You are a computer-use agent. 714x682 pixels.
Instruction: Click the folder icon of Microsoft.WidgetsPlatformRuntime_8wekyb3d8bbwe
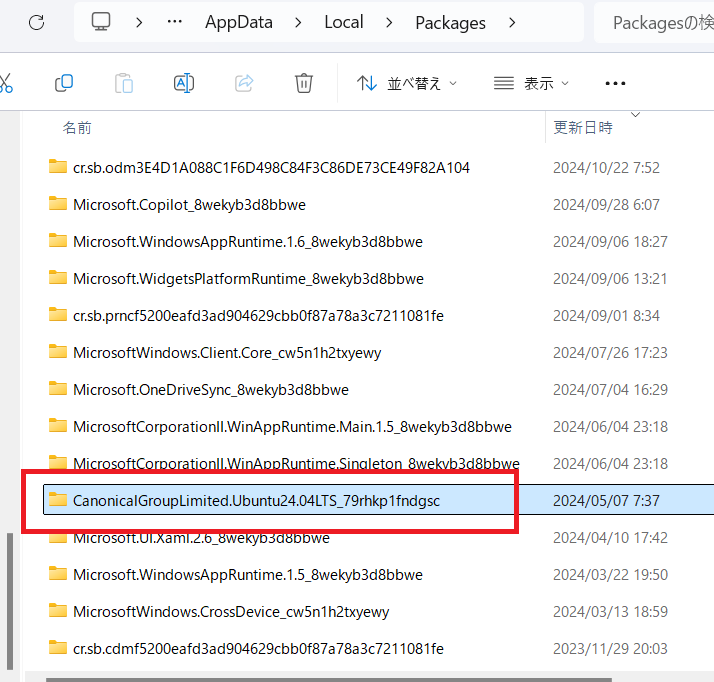(58, 277)
